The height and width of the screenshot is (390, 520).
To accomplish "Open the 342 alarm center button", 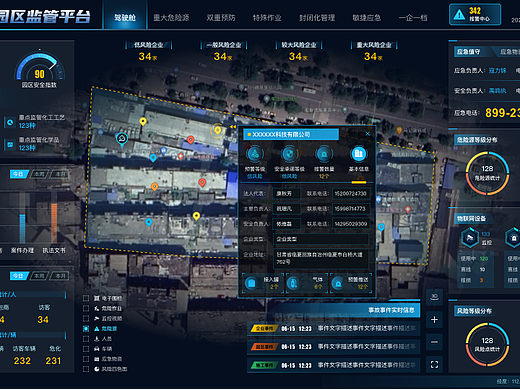I will tap(475, 15).
